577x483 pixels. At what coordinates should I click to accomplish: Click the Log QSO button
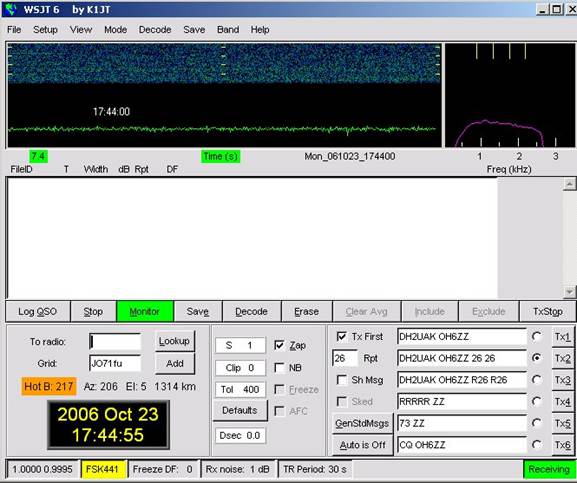38,312
